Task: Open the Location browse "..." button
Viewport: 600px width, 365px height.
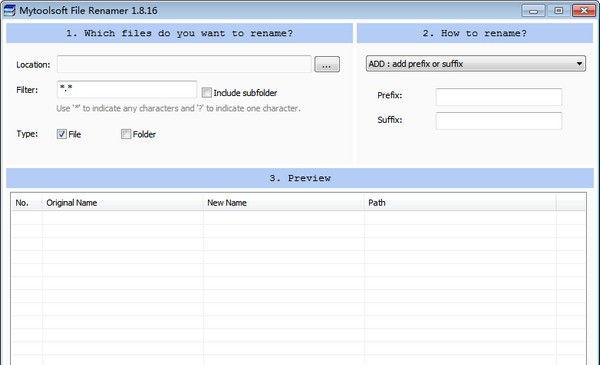Action: 327,64
